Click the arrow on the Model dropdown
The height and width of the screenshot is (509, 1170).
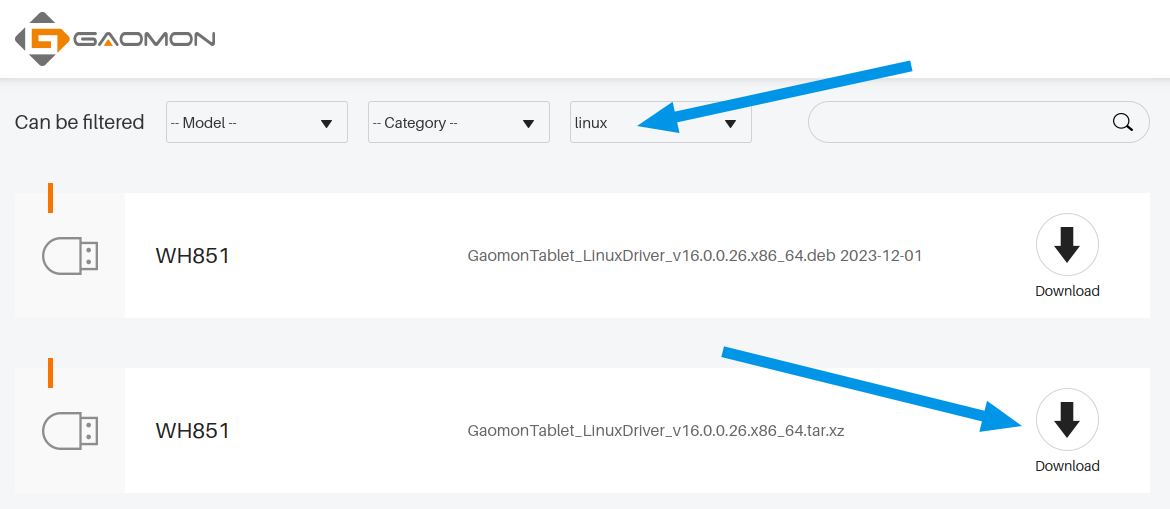coord(326,124)
